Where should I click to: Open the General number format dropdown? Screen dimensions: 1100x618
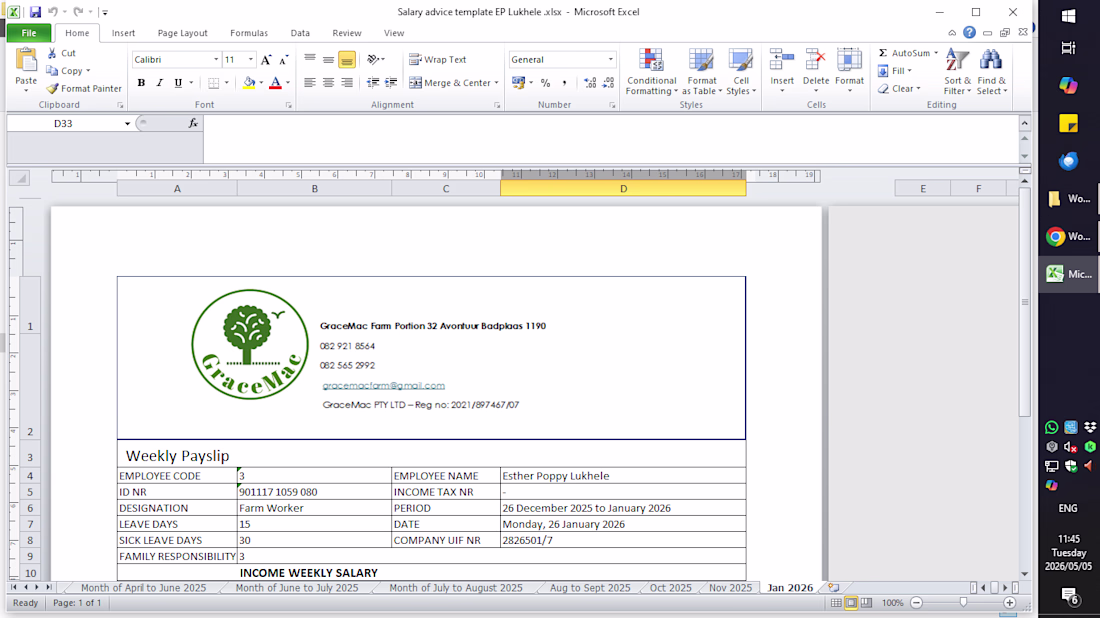pos(610,60)
